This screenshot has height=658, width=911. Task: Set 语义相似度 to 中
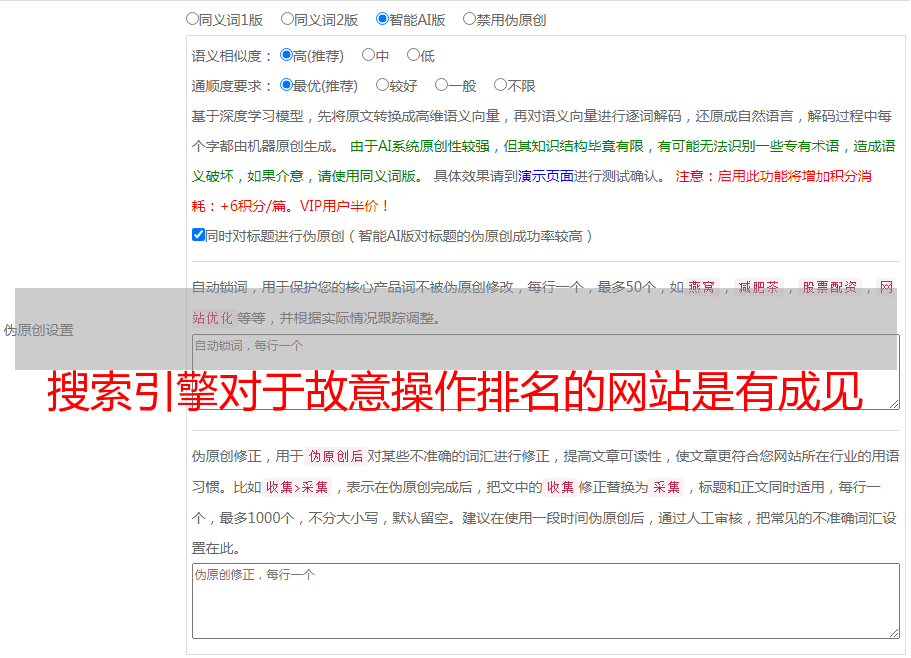[368, 55]
